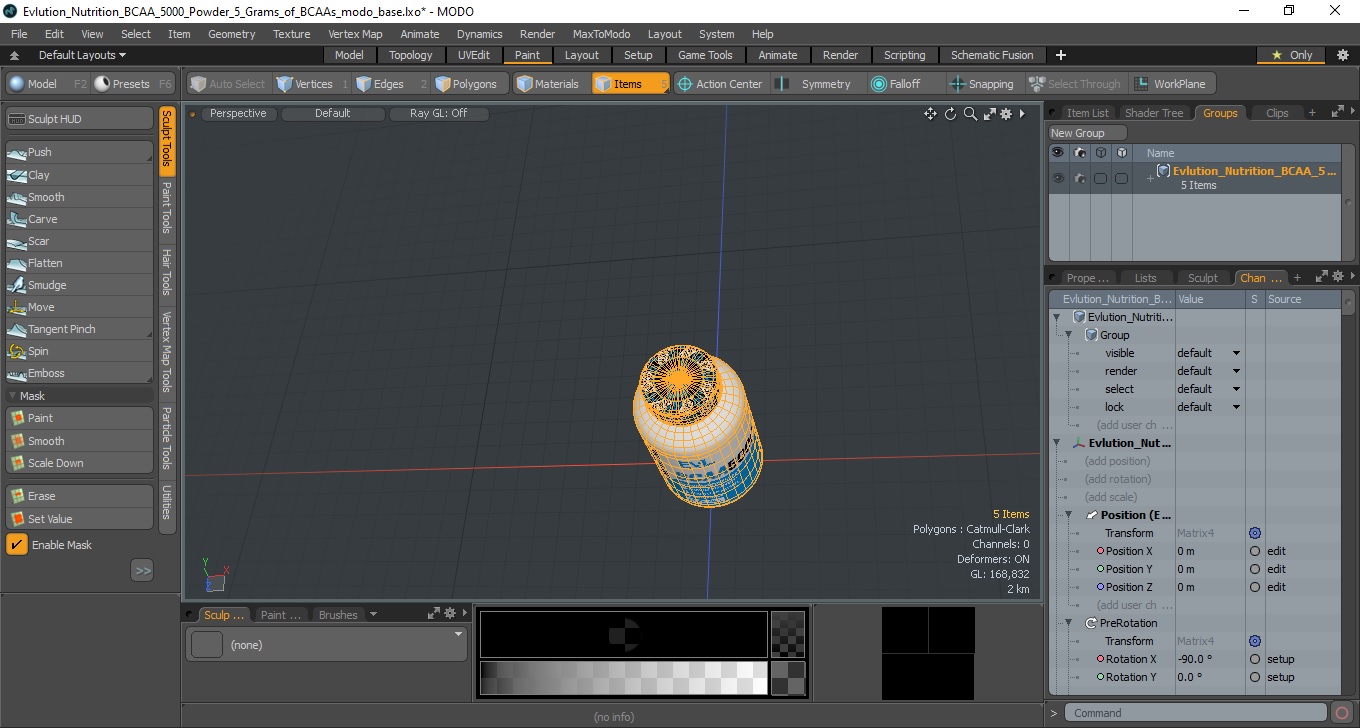Toggle visibility eye for Evlution_Nutrition group
Image resolution: width=1360 pixels, height=728 pixels.
tap(1057, 178)
